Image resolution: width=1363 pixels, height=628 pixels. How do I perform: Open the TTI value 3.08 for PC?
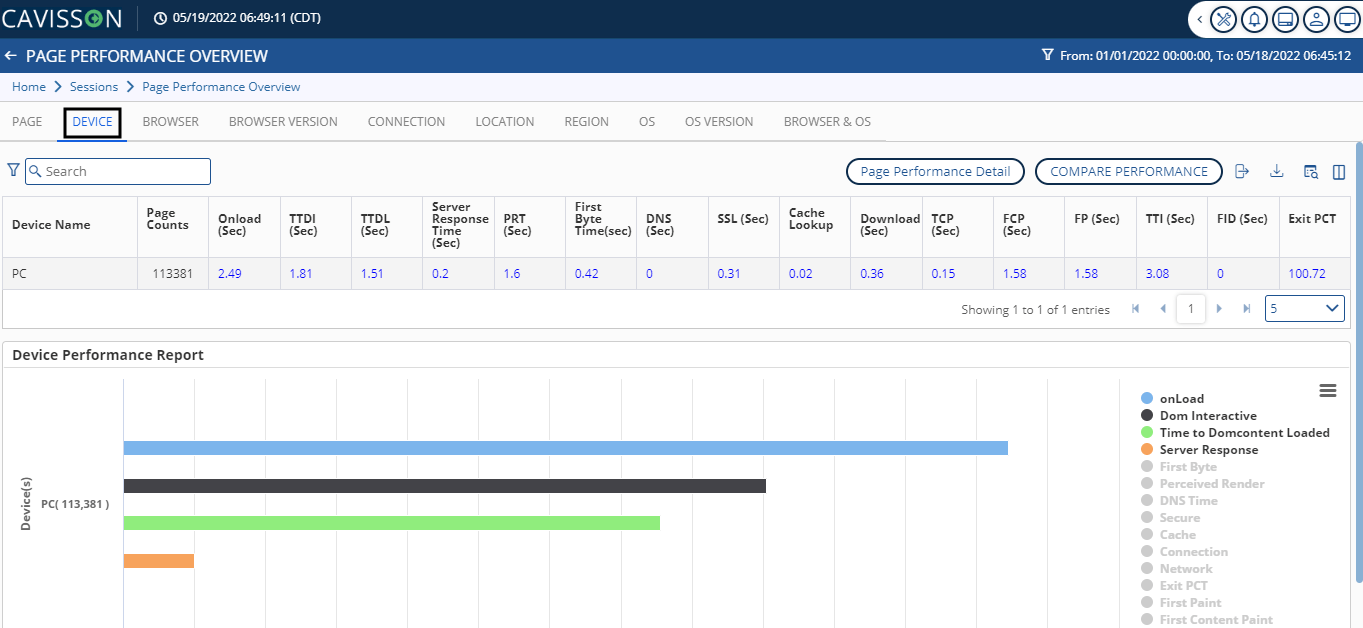(x=1158, y=274)
